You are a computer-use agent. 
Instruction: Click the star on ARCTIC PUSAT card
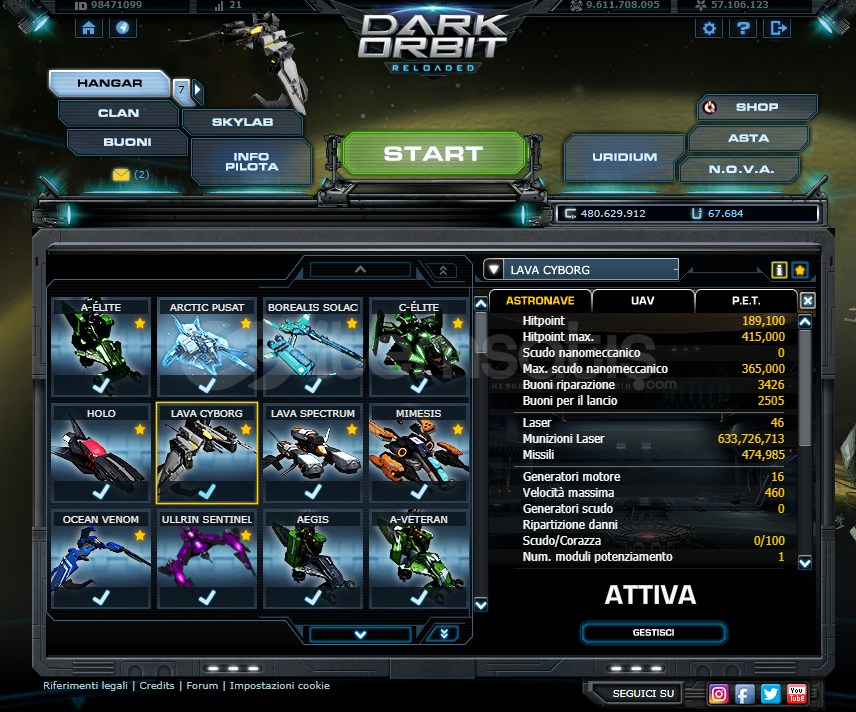[x=246, y=323]
